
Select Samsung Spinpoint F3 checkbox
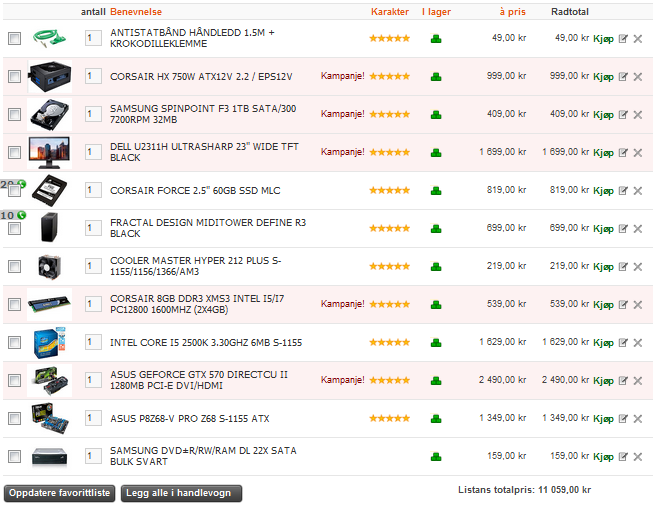[x=14, y=114]
